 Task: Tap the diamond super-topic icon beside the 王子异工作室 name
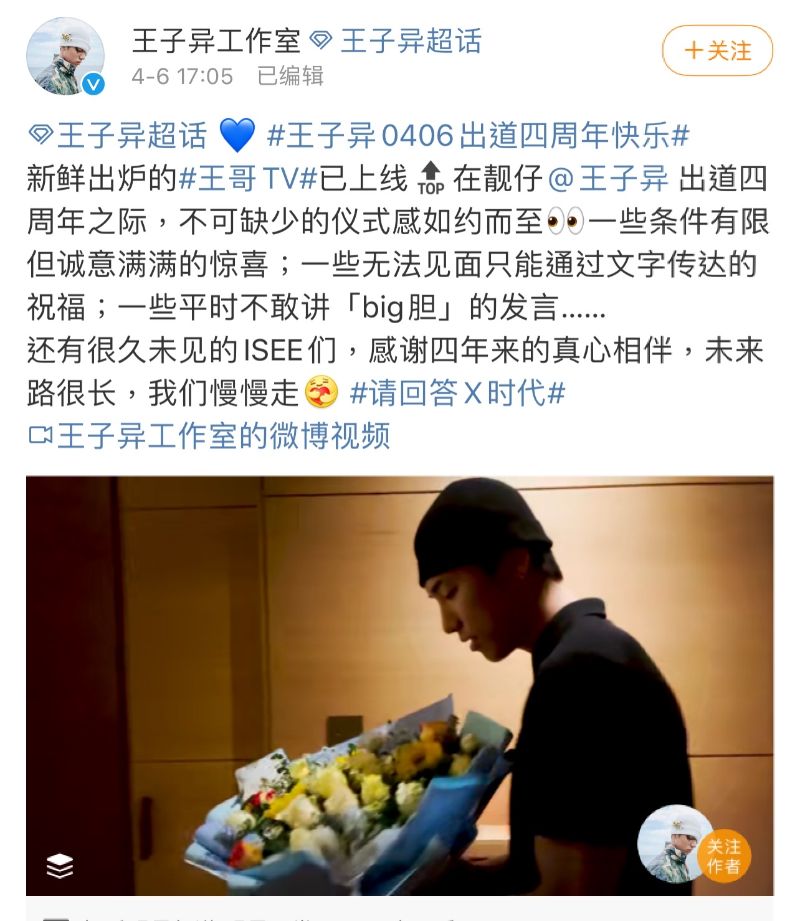pos(321,41)
